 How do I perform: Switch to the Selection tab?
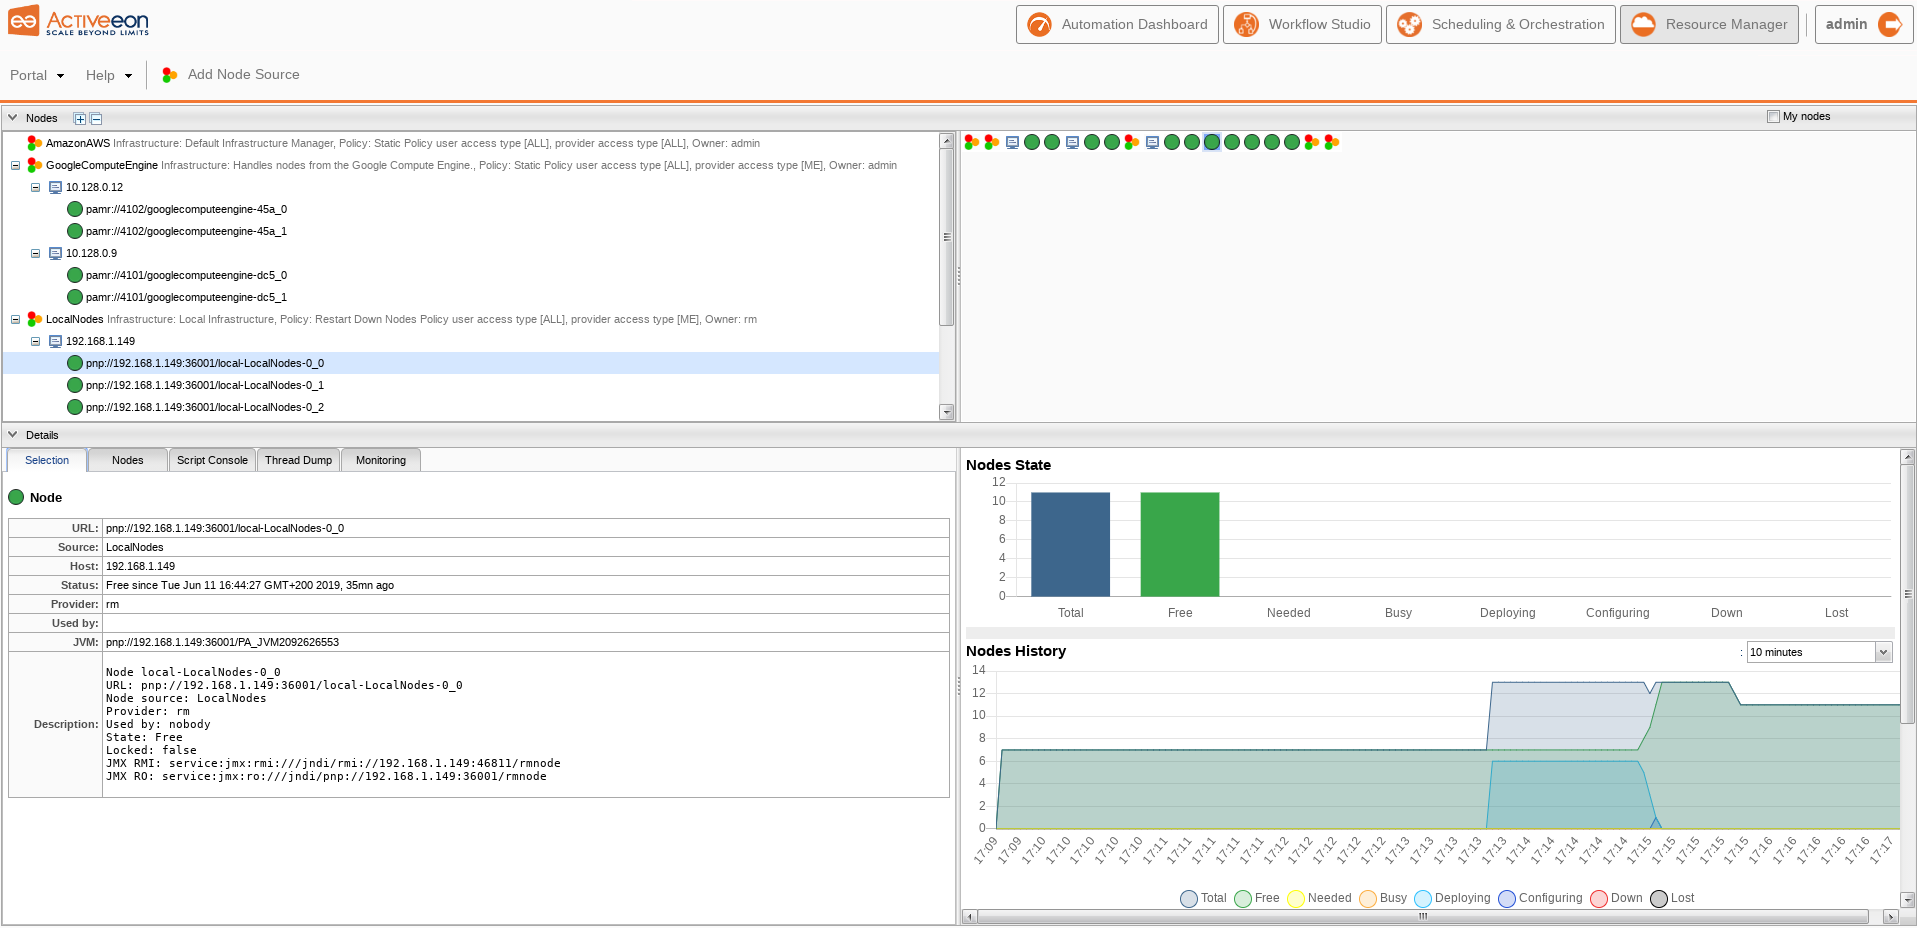pyautogui.click(x=47, y=460)
